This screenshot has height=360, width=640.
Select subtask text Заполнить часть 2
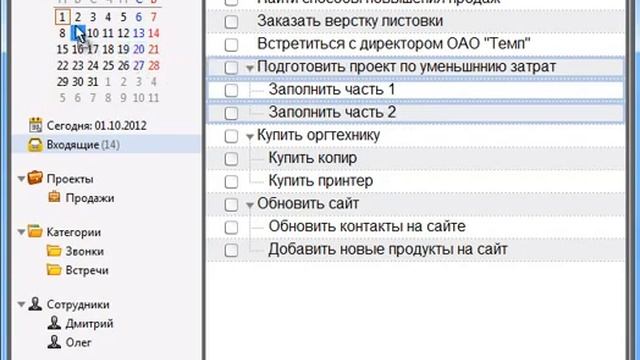pyautogui.click(x=332, y=112)
